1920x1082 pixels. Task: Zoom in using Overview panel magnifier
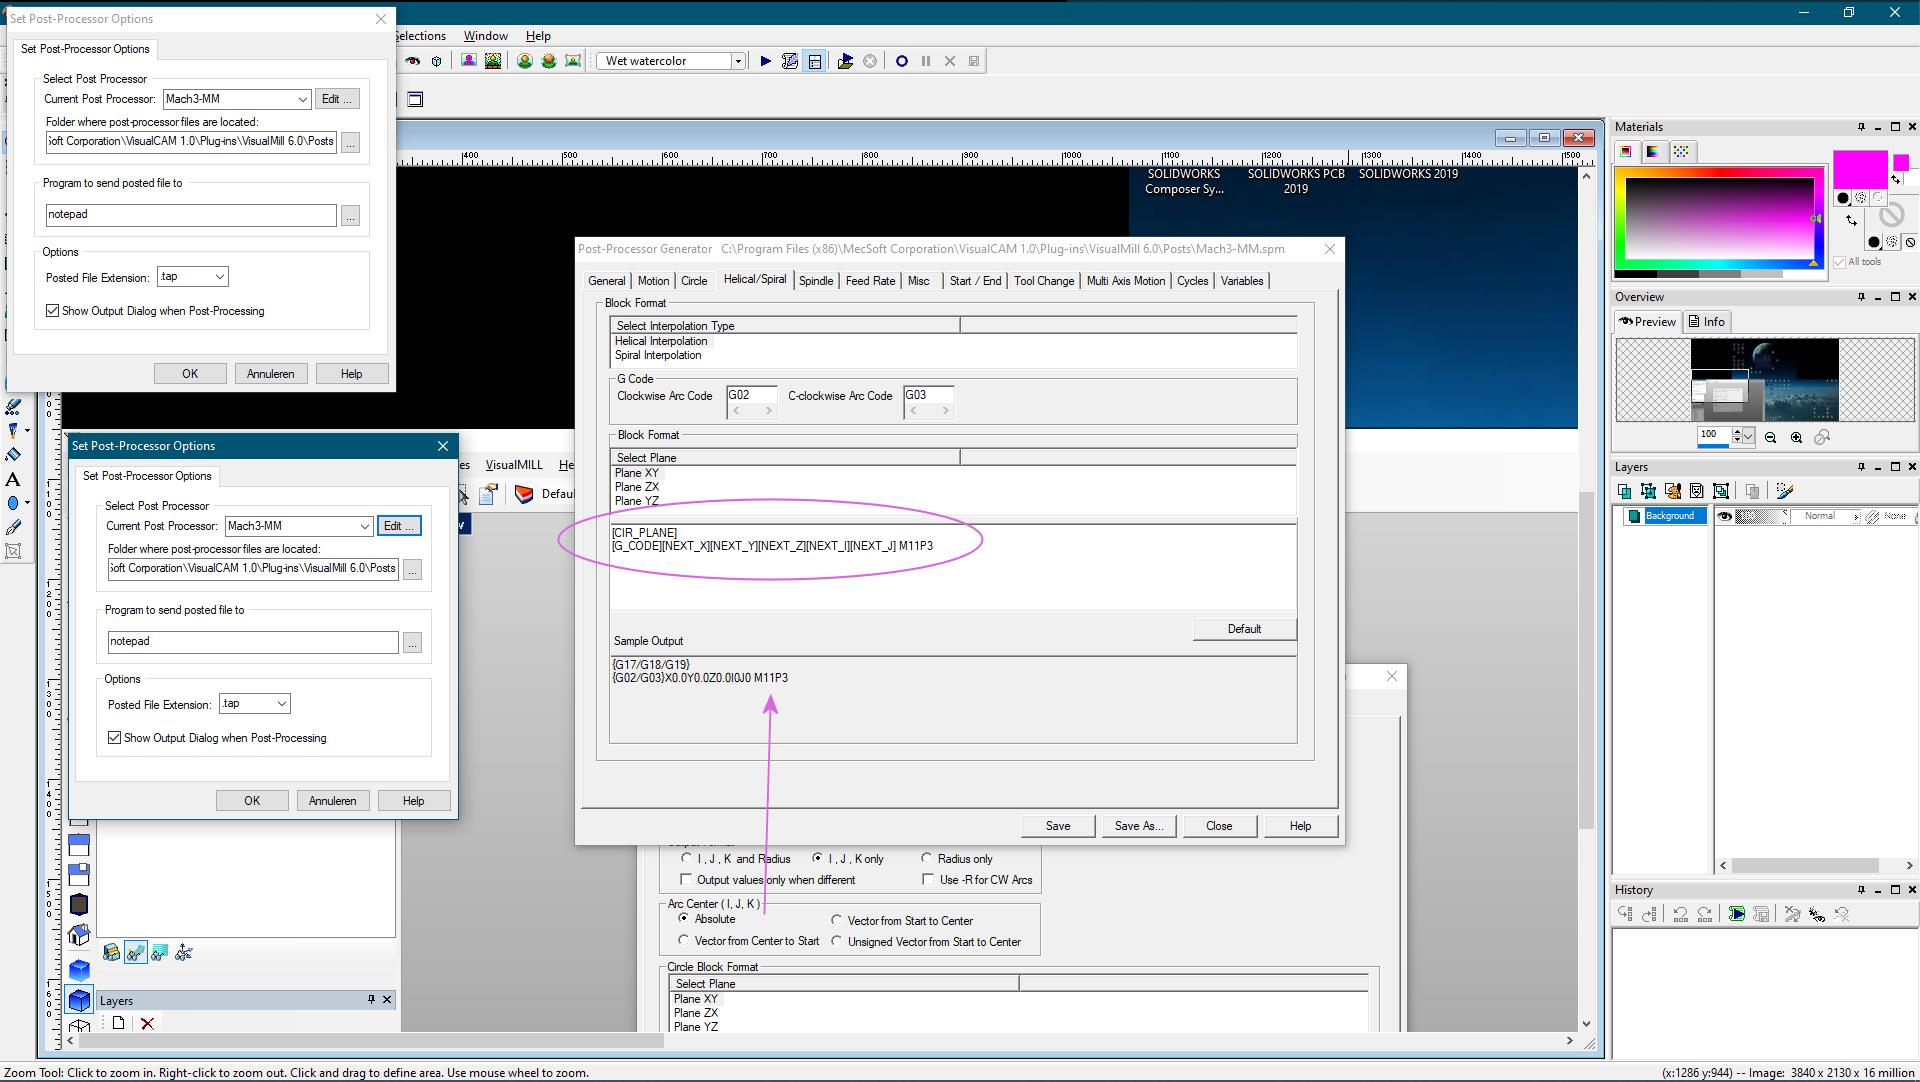tap(1797, 437)
